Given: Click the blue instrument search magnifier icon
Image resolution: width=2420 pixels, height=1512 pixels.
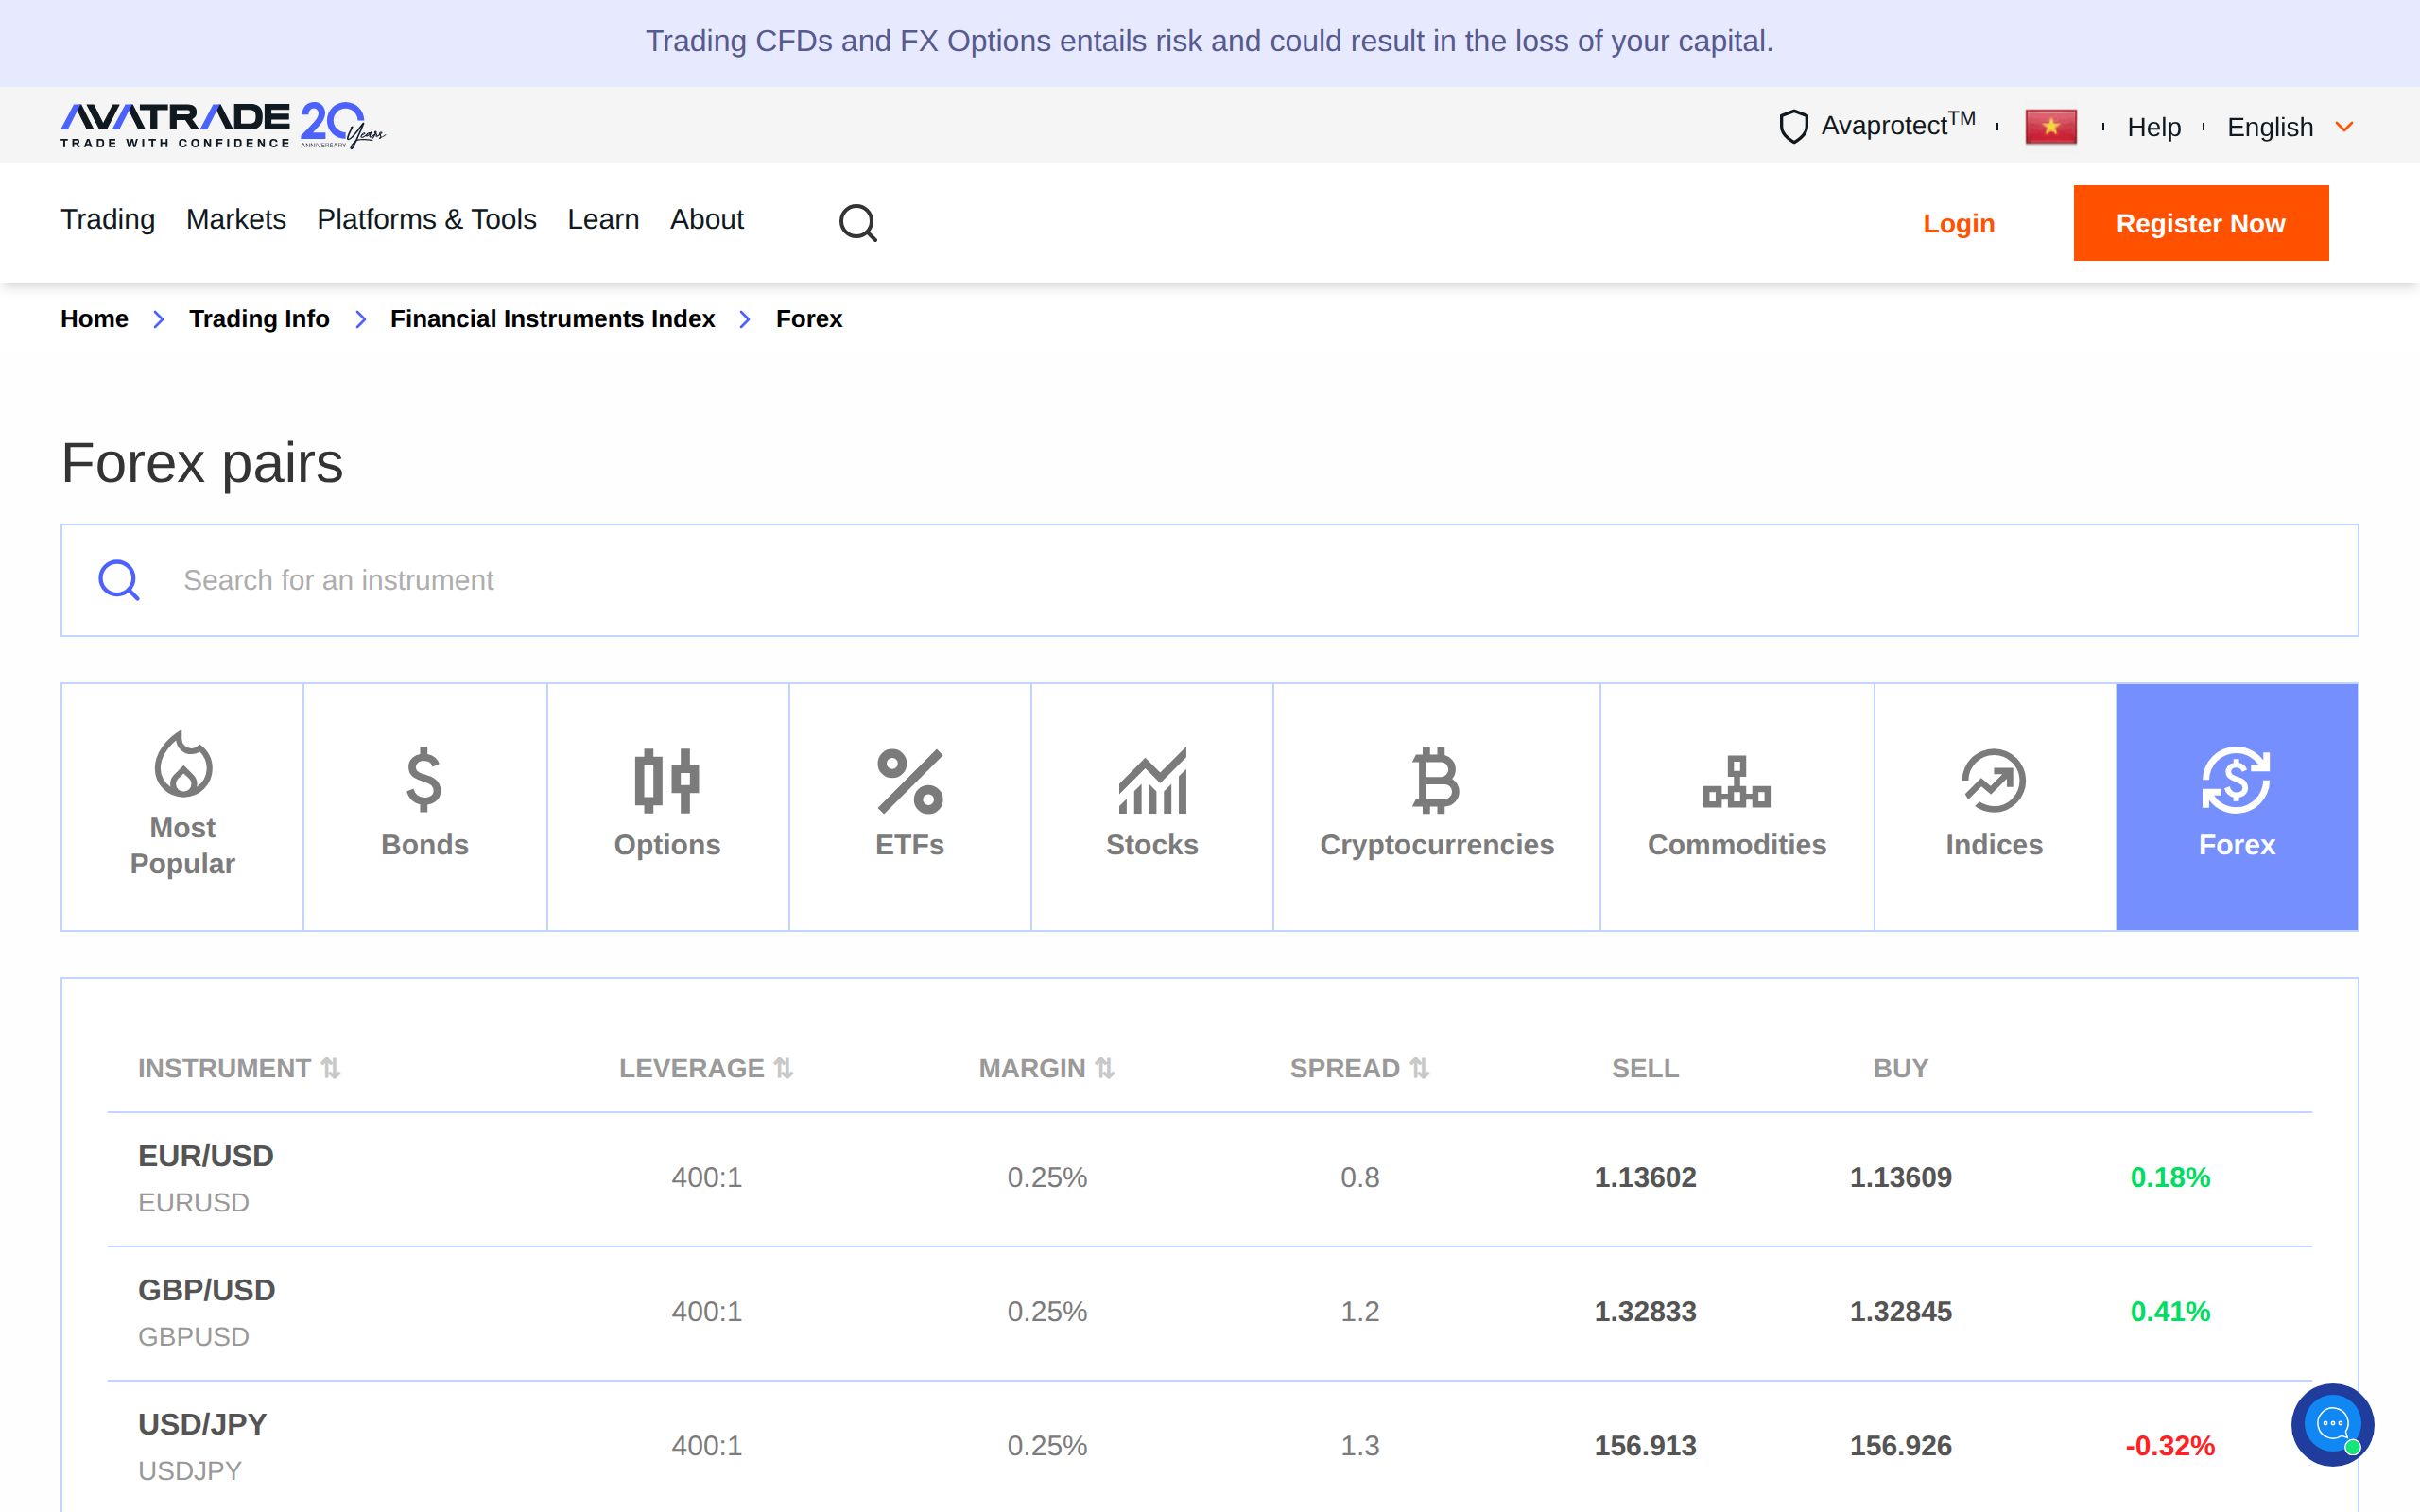Looking at the screenshot, I should click(119, 580).
